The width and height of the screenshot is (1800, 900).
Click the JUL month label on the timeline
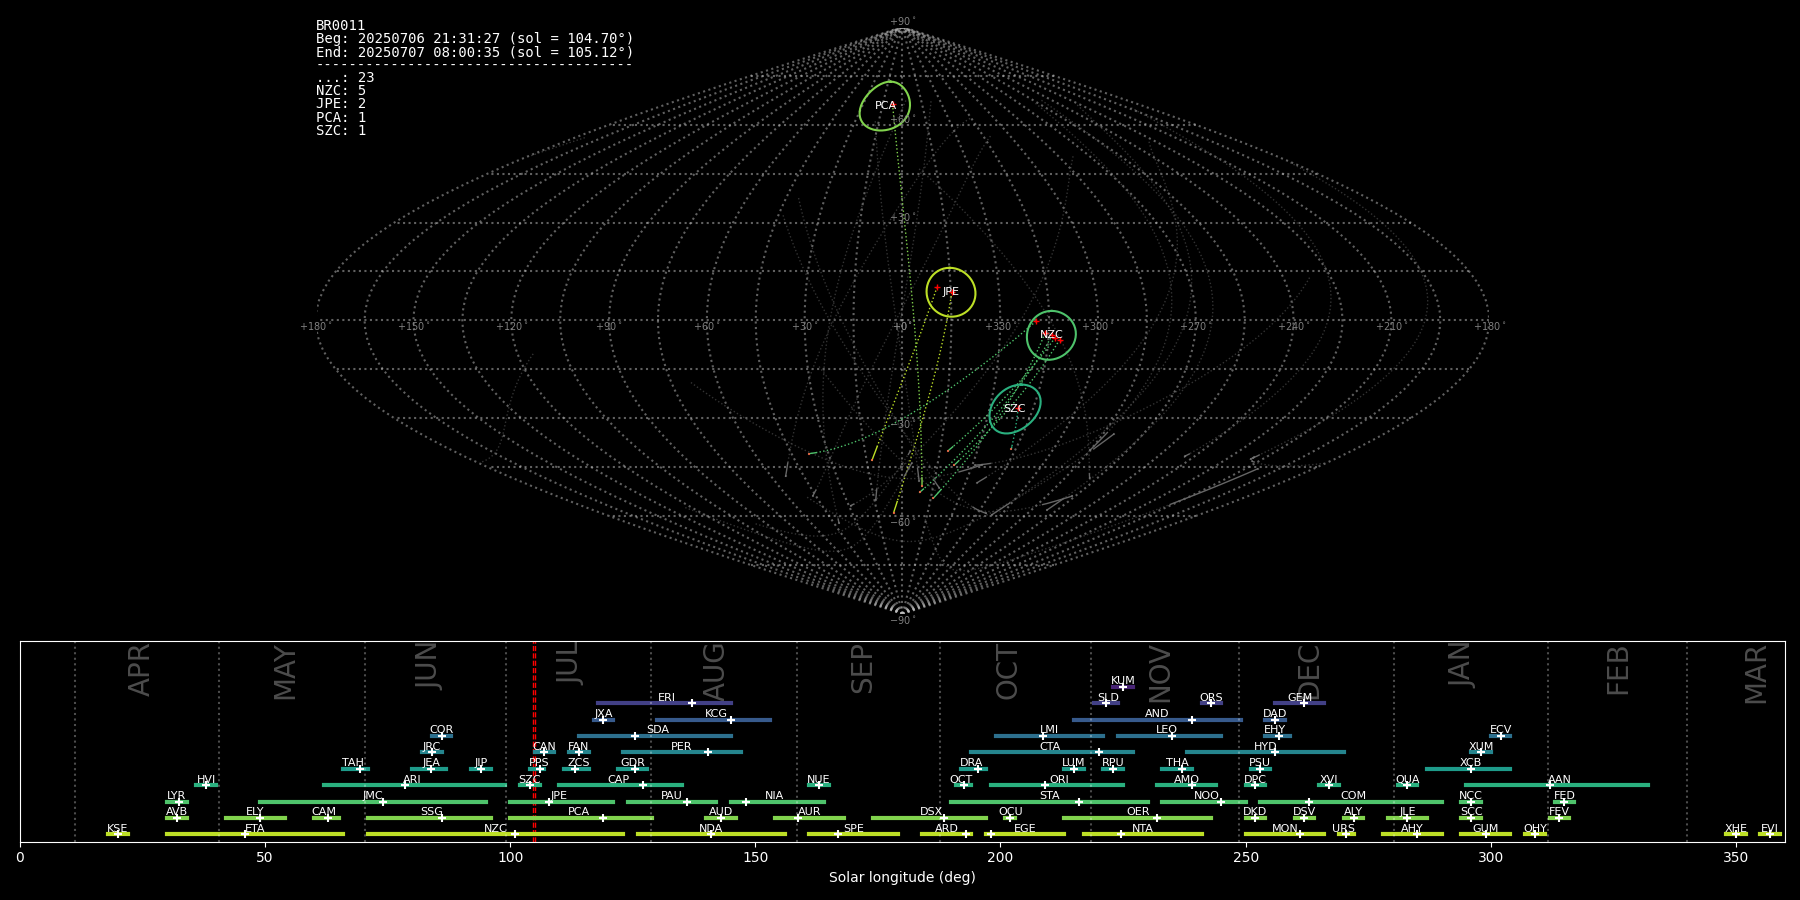(567, 664)
